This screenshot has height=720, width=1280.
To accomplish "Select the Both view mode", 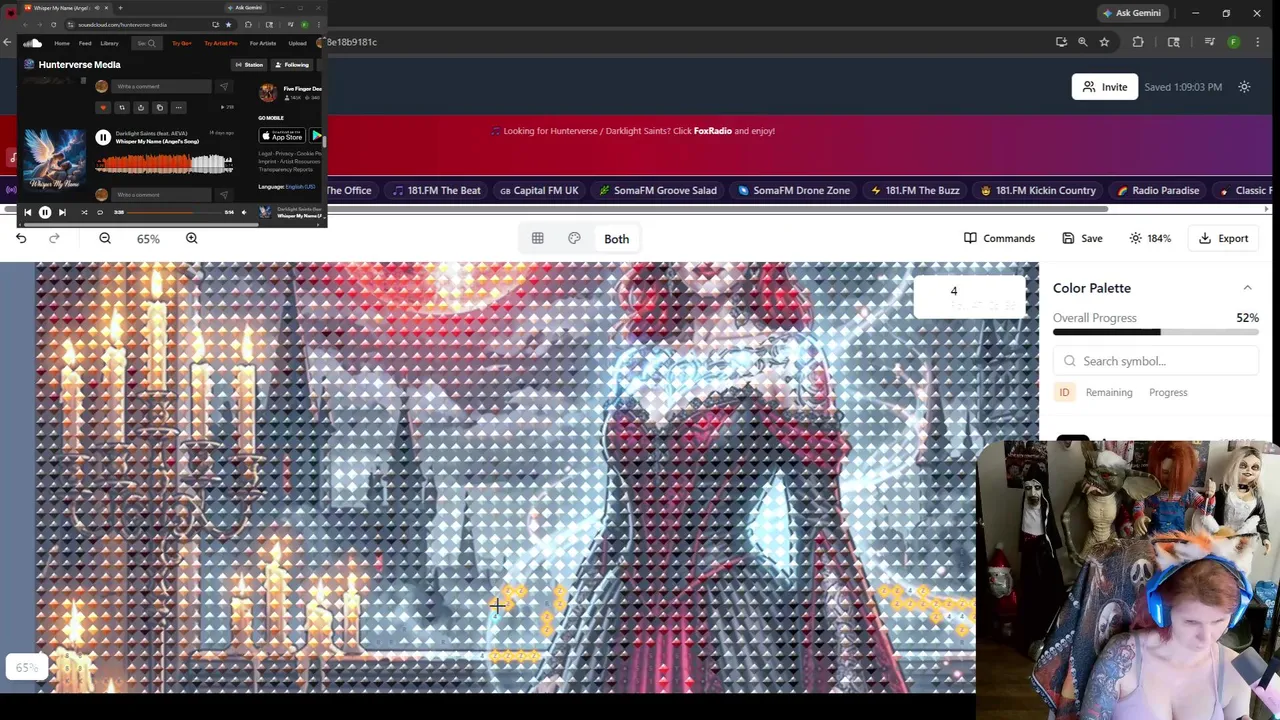I will tap(616, 239).
